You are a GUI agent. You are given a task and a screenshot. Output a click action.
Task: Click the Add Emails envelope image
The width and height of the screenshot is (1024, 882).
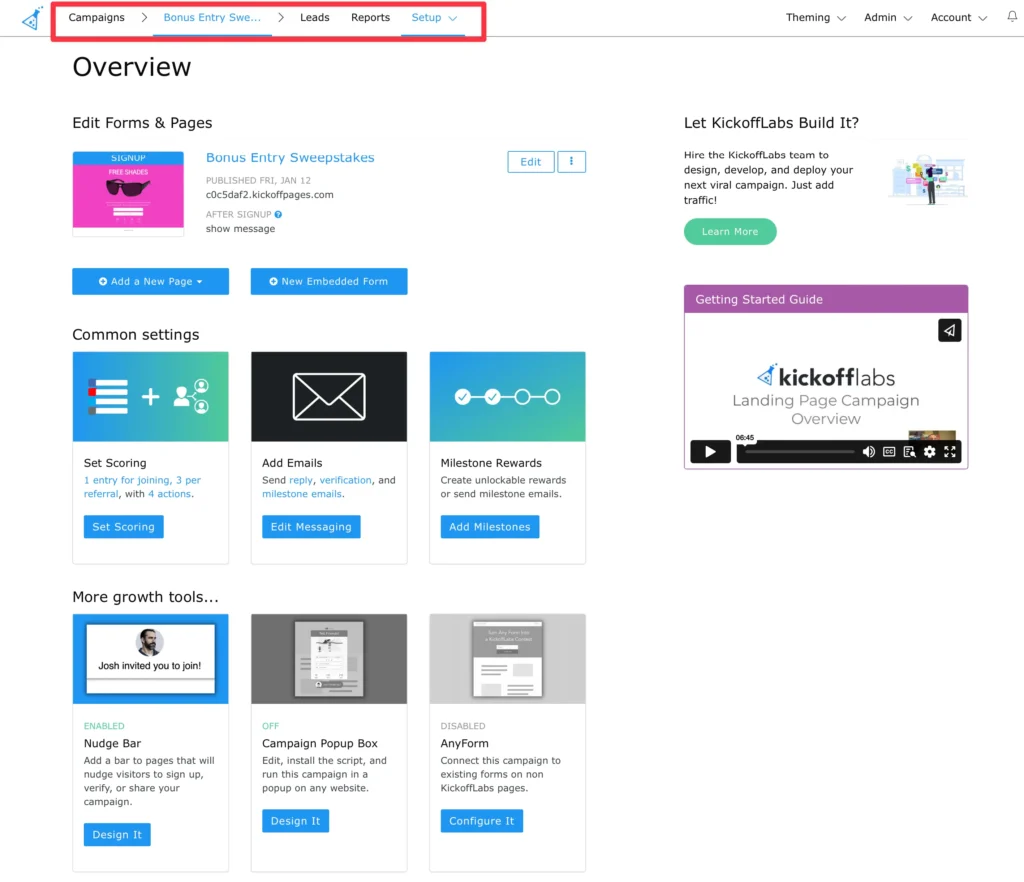[x=328, y=396]
